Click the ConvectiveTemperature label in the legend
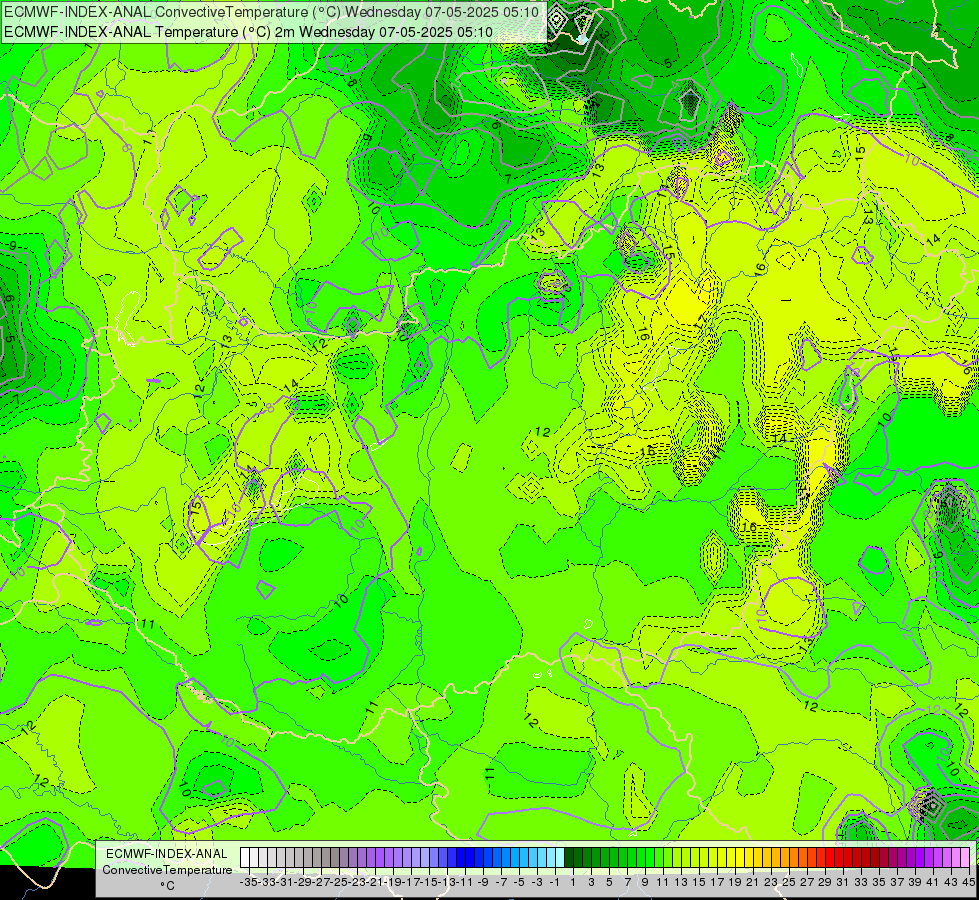 (167, 869)
